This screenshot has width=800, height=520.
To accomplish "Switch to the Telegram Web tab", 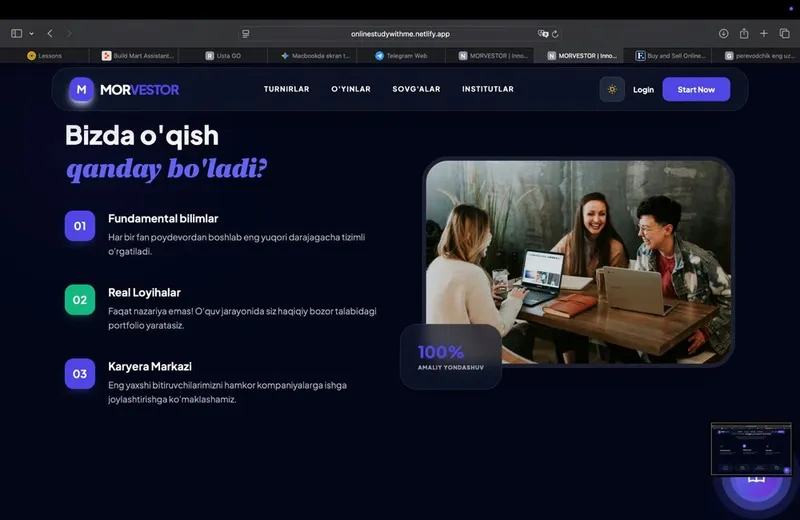I will click(401, 56).
